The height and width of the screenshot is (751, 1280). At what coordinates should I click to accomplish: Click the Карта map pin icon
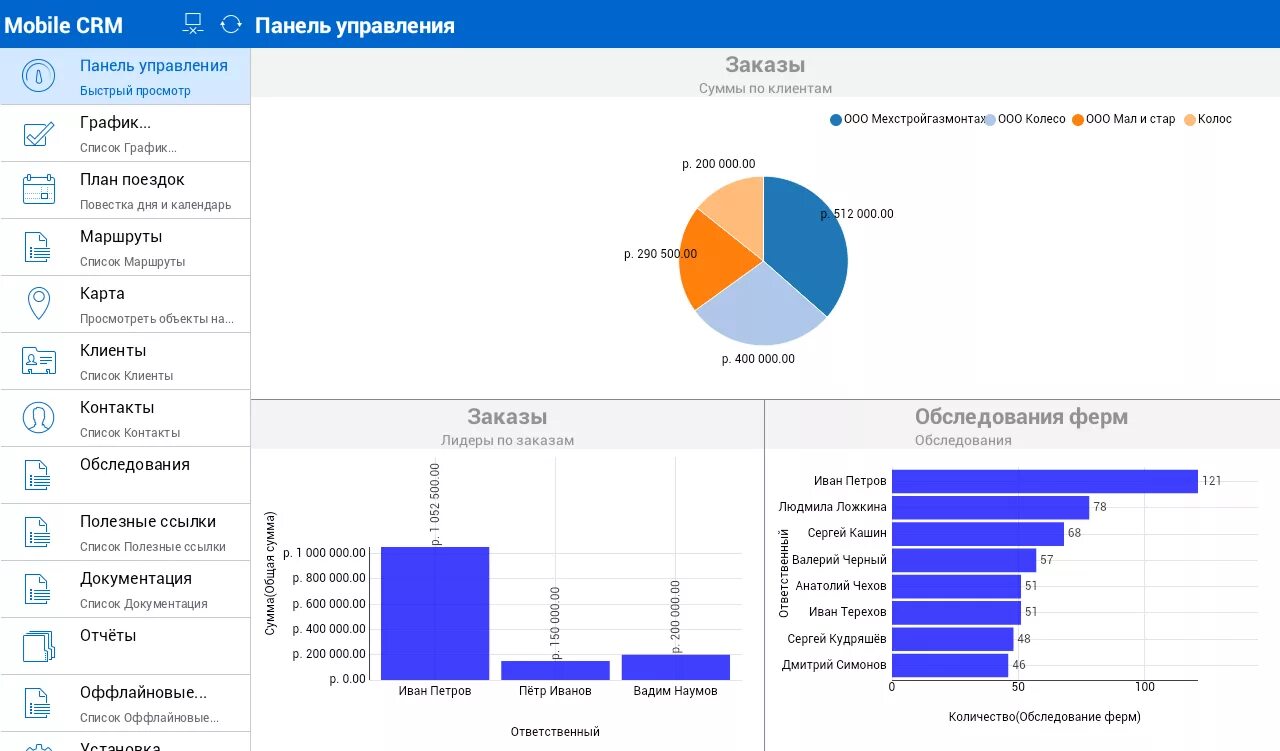point(39,304)
